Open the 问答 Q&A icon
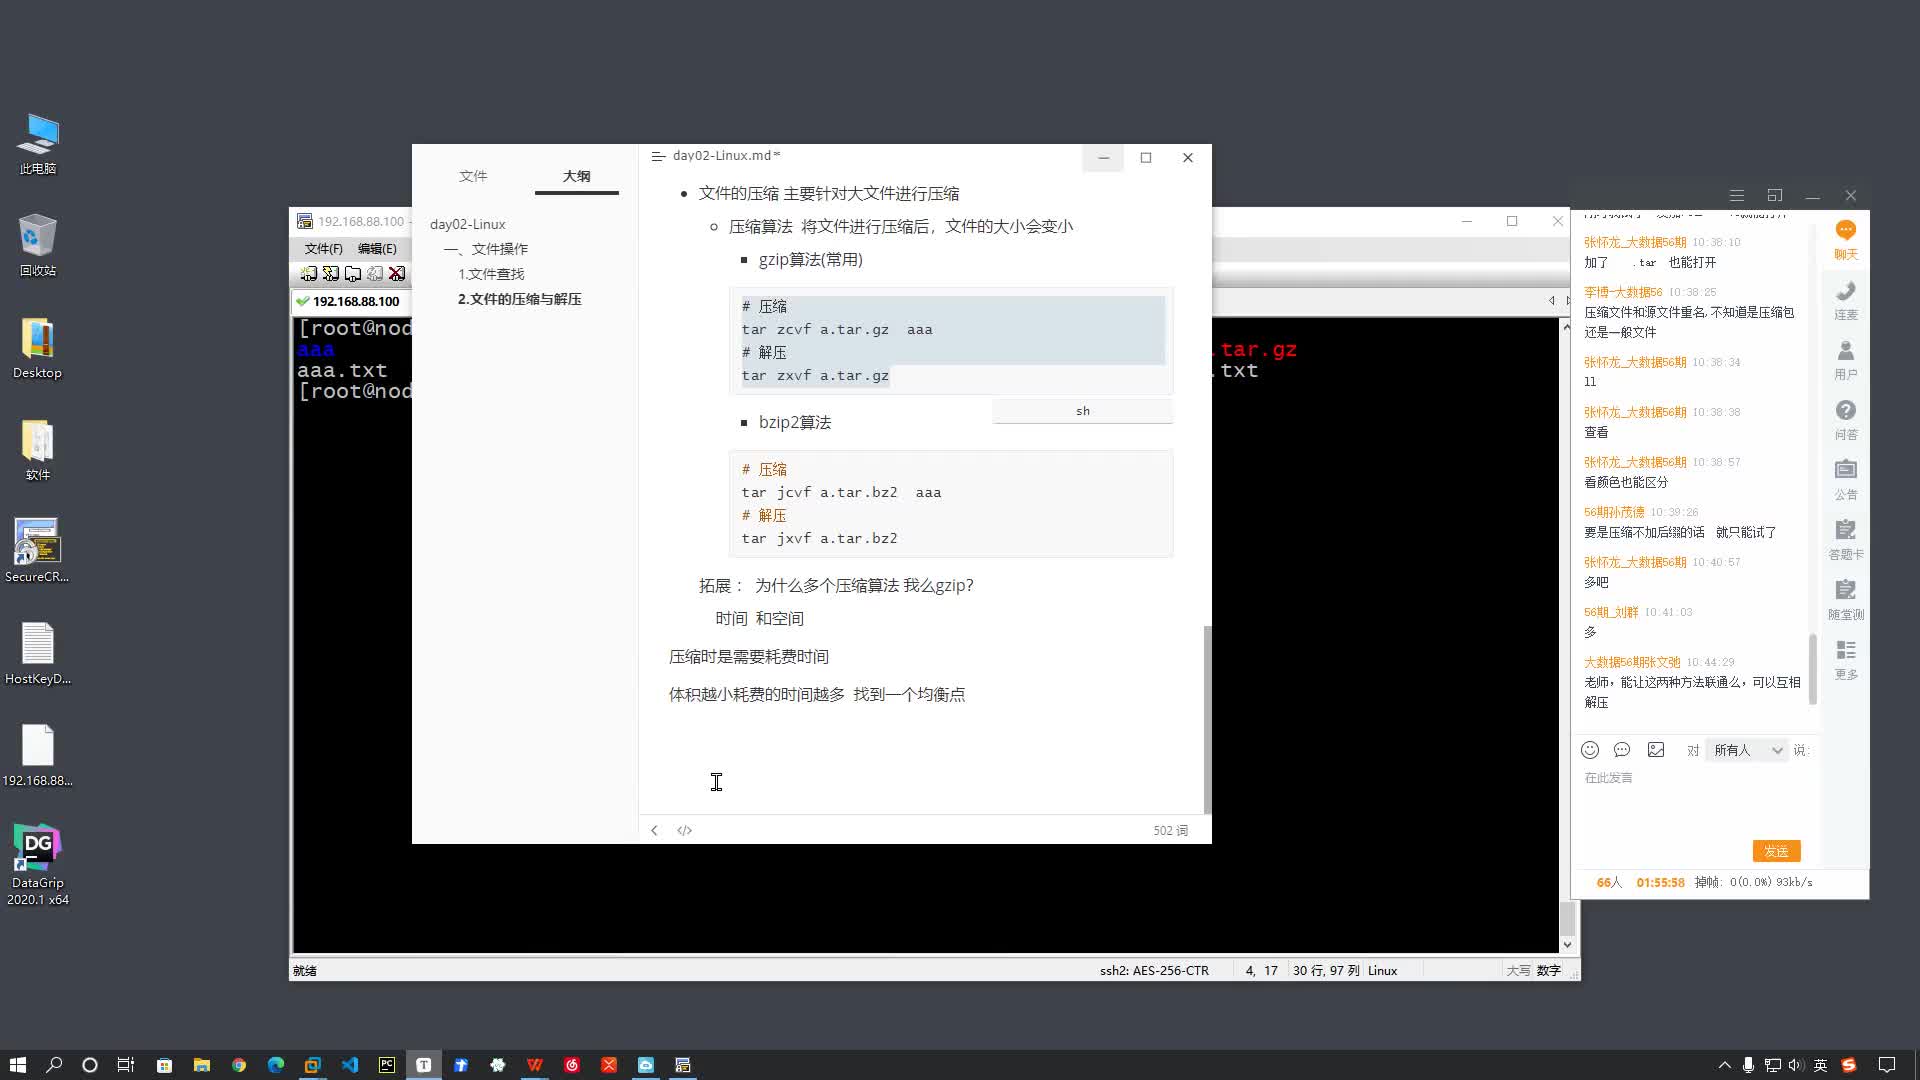The height and width of the screenshot is (1080, 1920). [x=1846, y=420]
